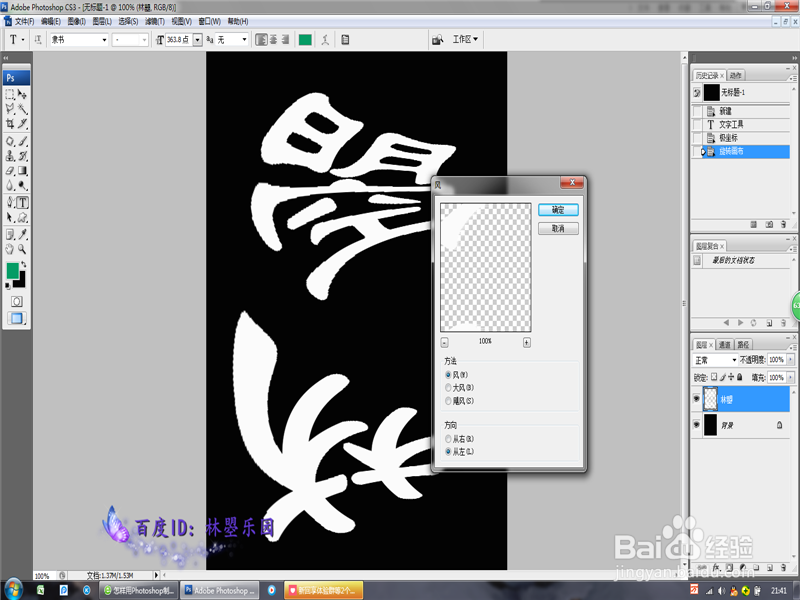Viewport: 800px width, 600px height.
Task: Toggle the character and paragraph palettes
Action: (x=345, y=40)
